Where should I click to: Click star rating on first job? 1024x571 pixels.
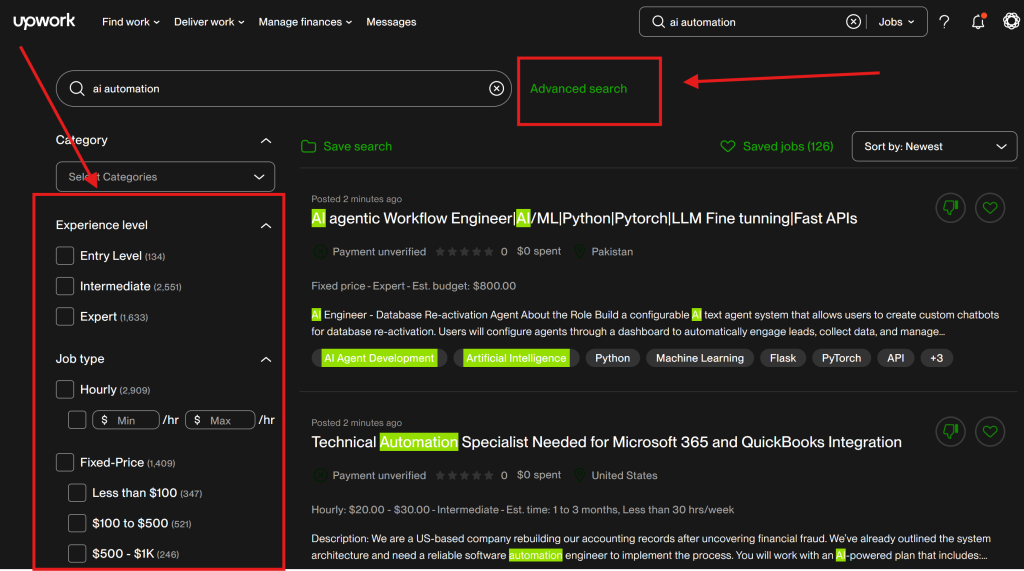[x=464, y=252]
